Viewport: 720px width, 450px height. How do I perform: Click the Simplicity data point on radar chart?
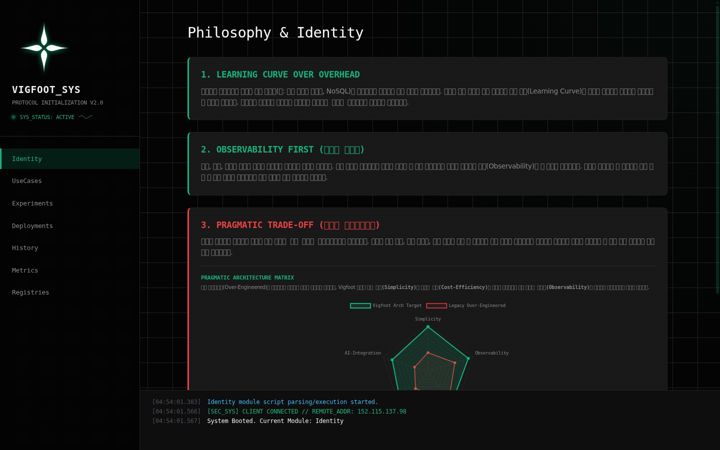(428, 327)
